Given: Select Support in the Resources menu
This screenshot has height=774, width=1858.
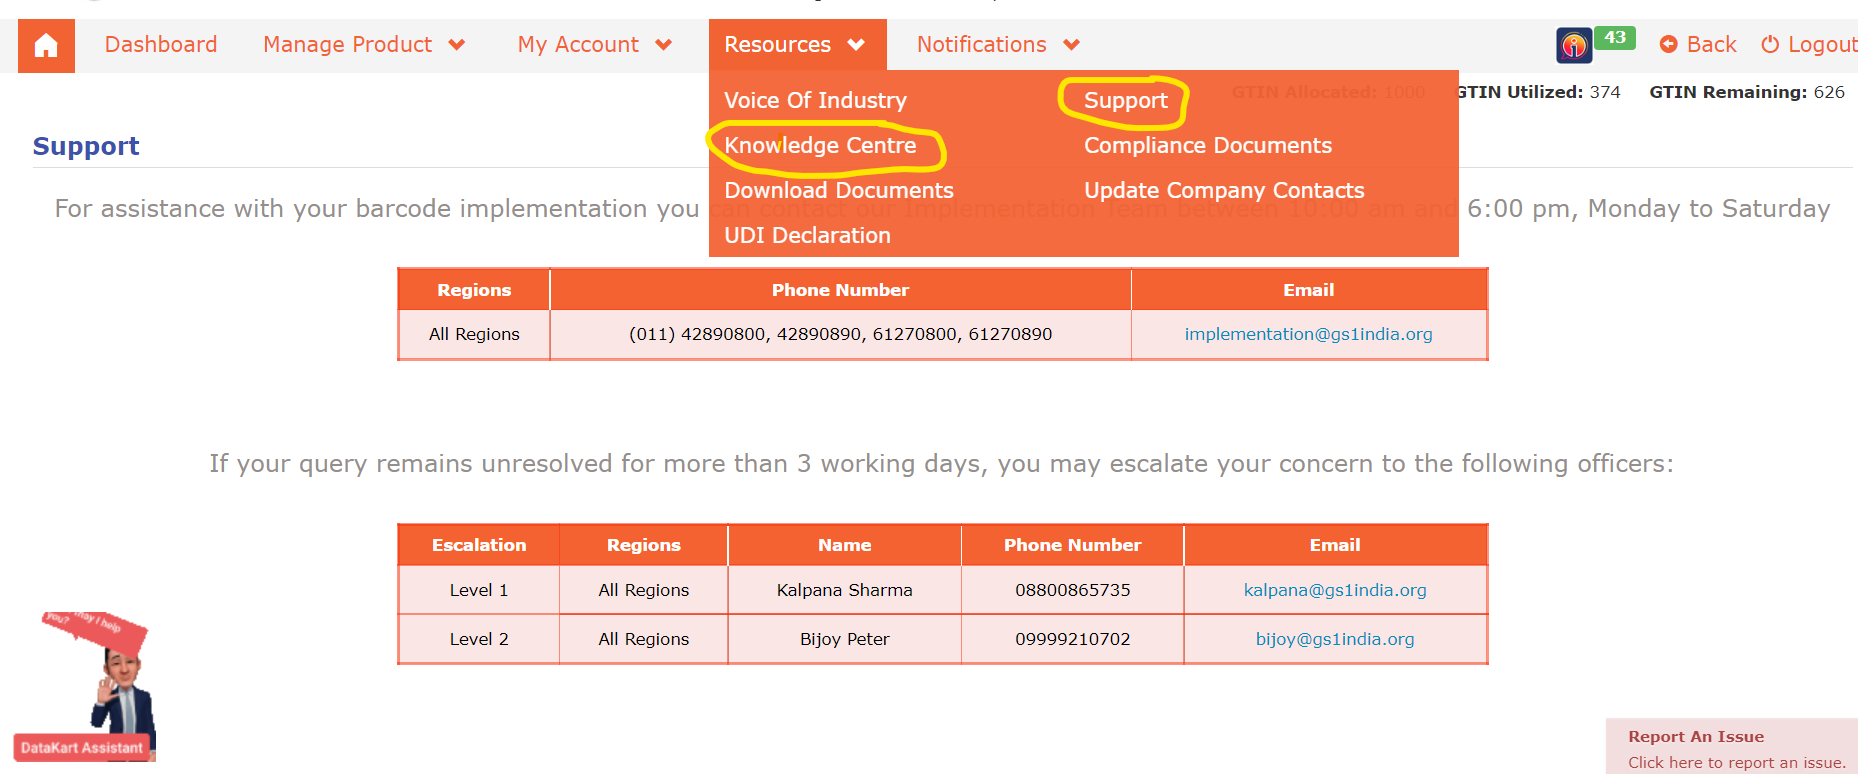Looking at the screenshot, I should coord(1126,100).
